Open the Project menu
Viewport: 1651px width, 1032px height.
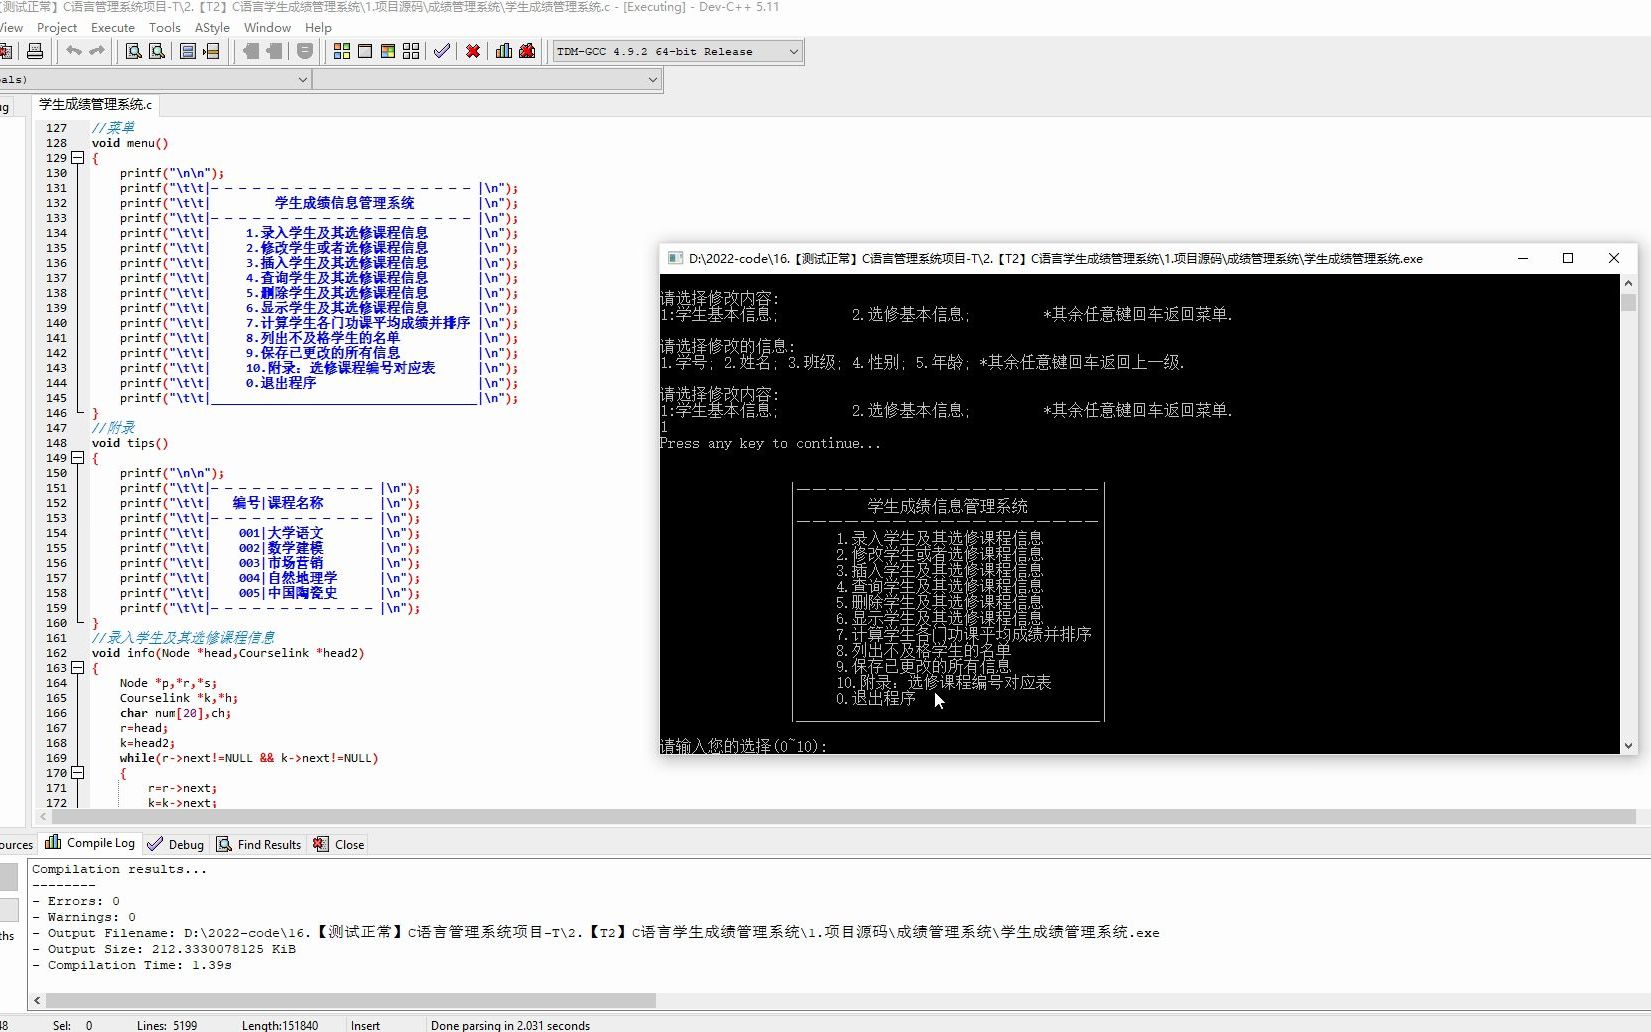tap(57, 27)
